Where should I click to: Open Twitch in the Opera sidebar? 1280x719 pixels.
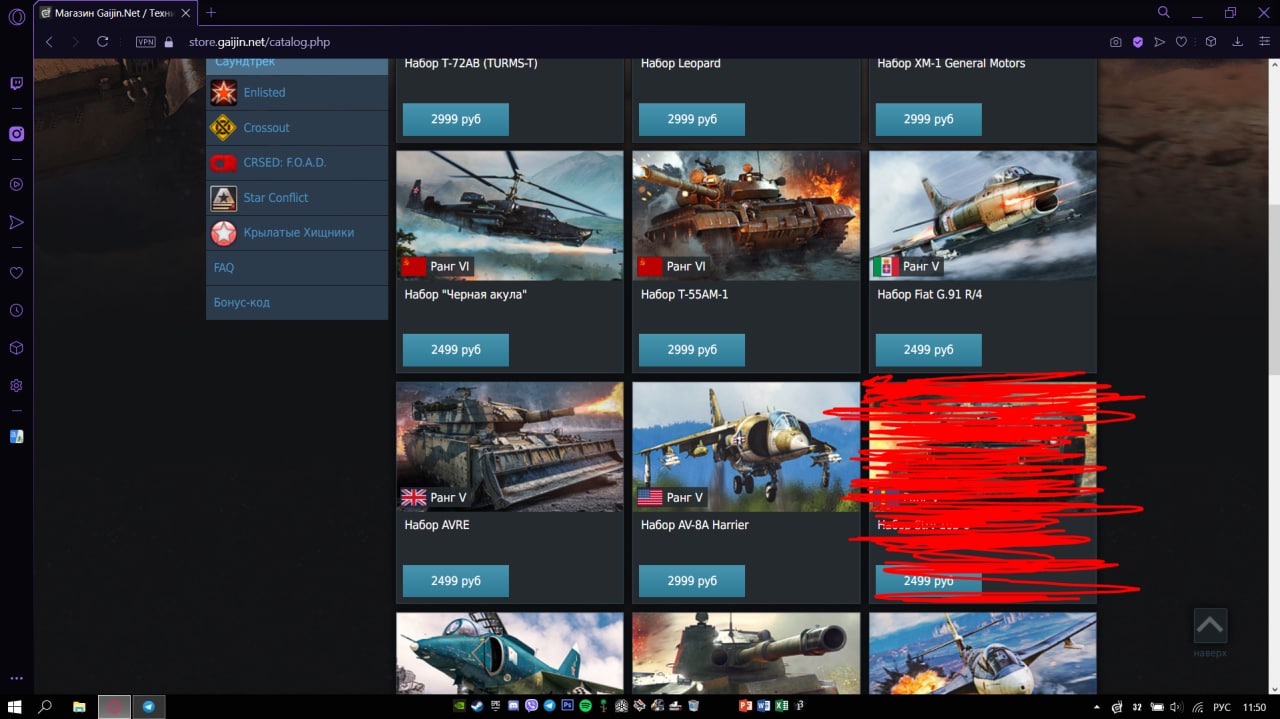[16, 83]
